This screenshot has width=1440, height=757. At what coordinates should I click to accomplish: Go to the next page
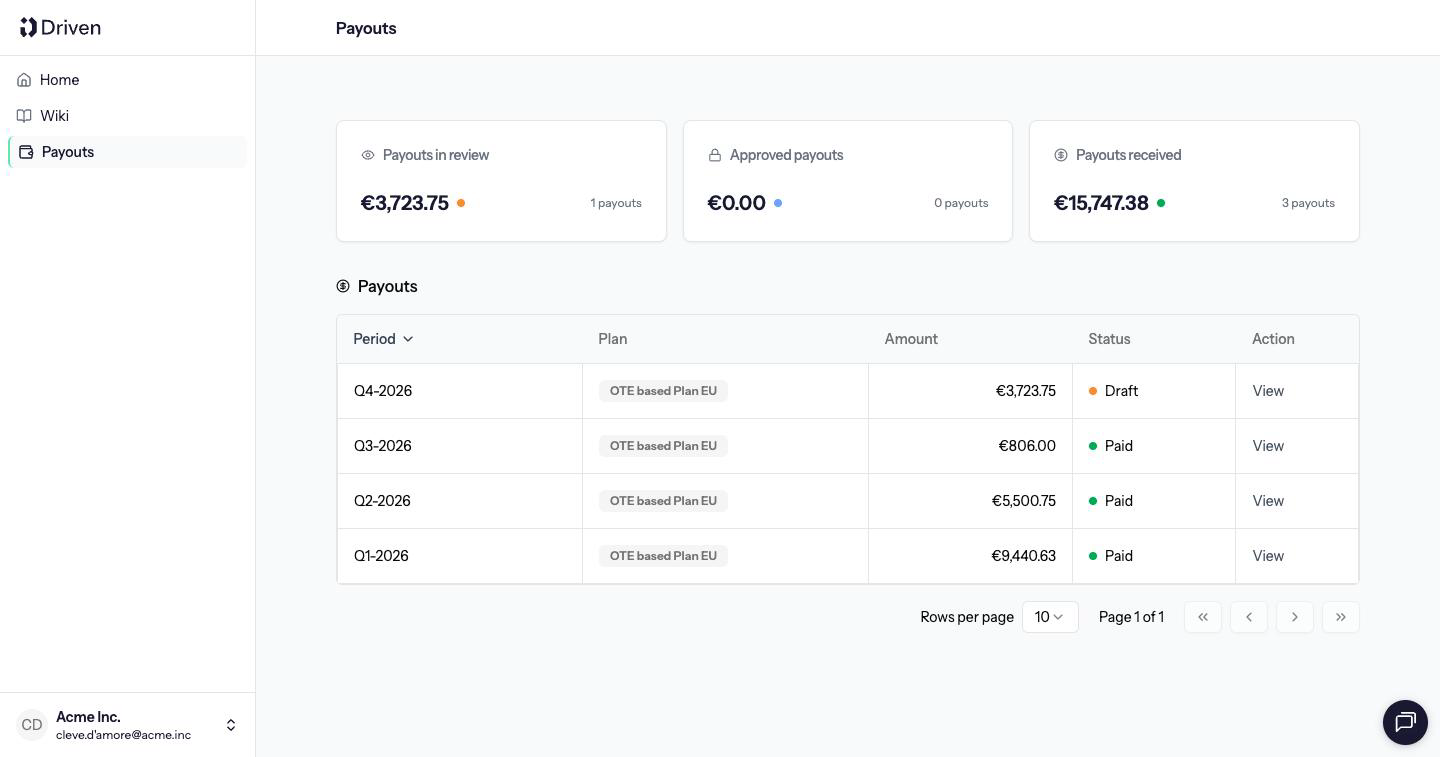click(1295, 617)
